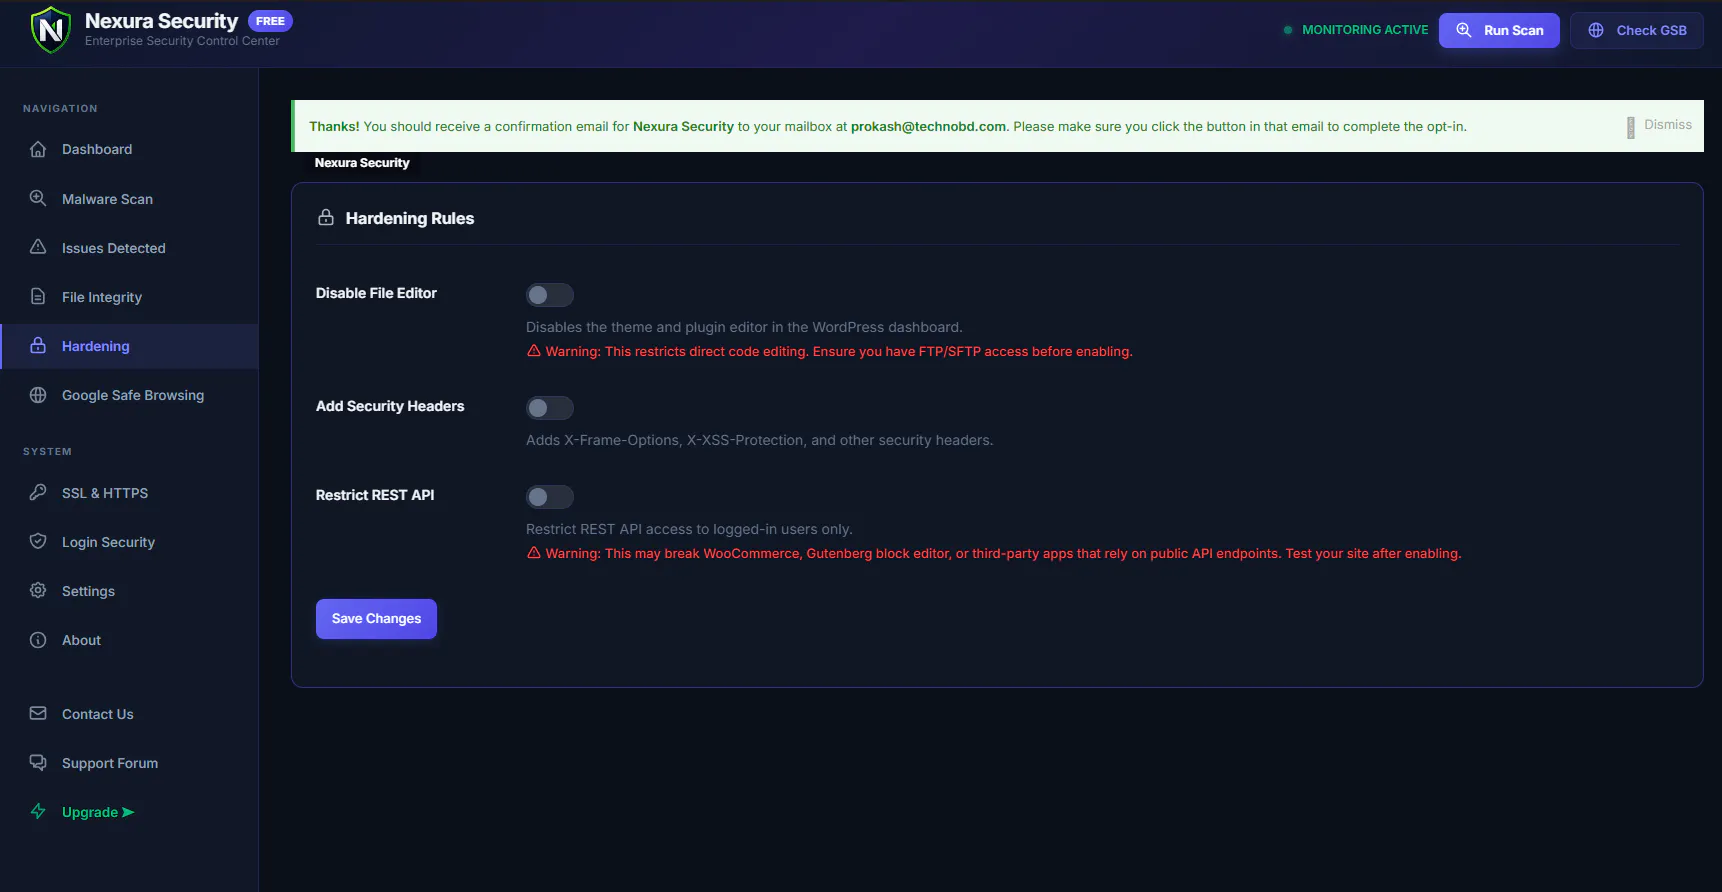Click the green monitoring status dot
This screenshot has width=1722, height=892.
pos(1288,30)
